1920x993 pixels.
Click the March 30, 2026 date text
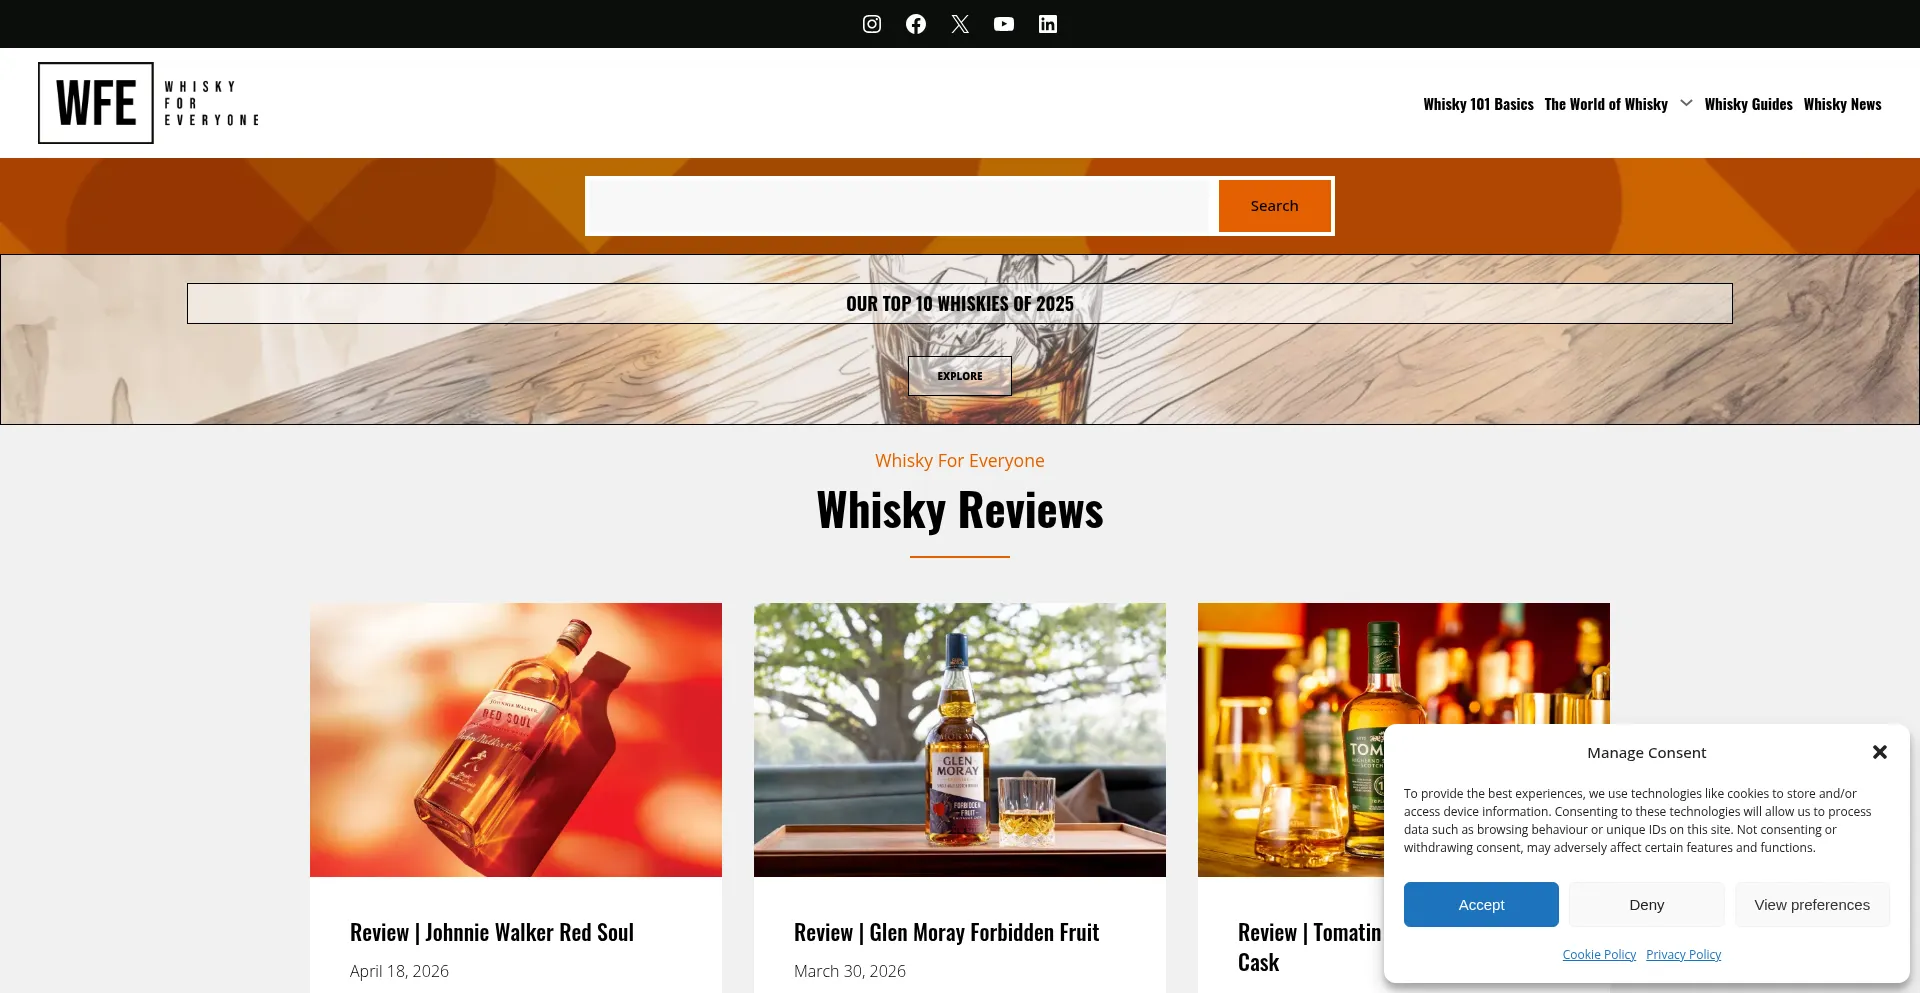(850, 971)
